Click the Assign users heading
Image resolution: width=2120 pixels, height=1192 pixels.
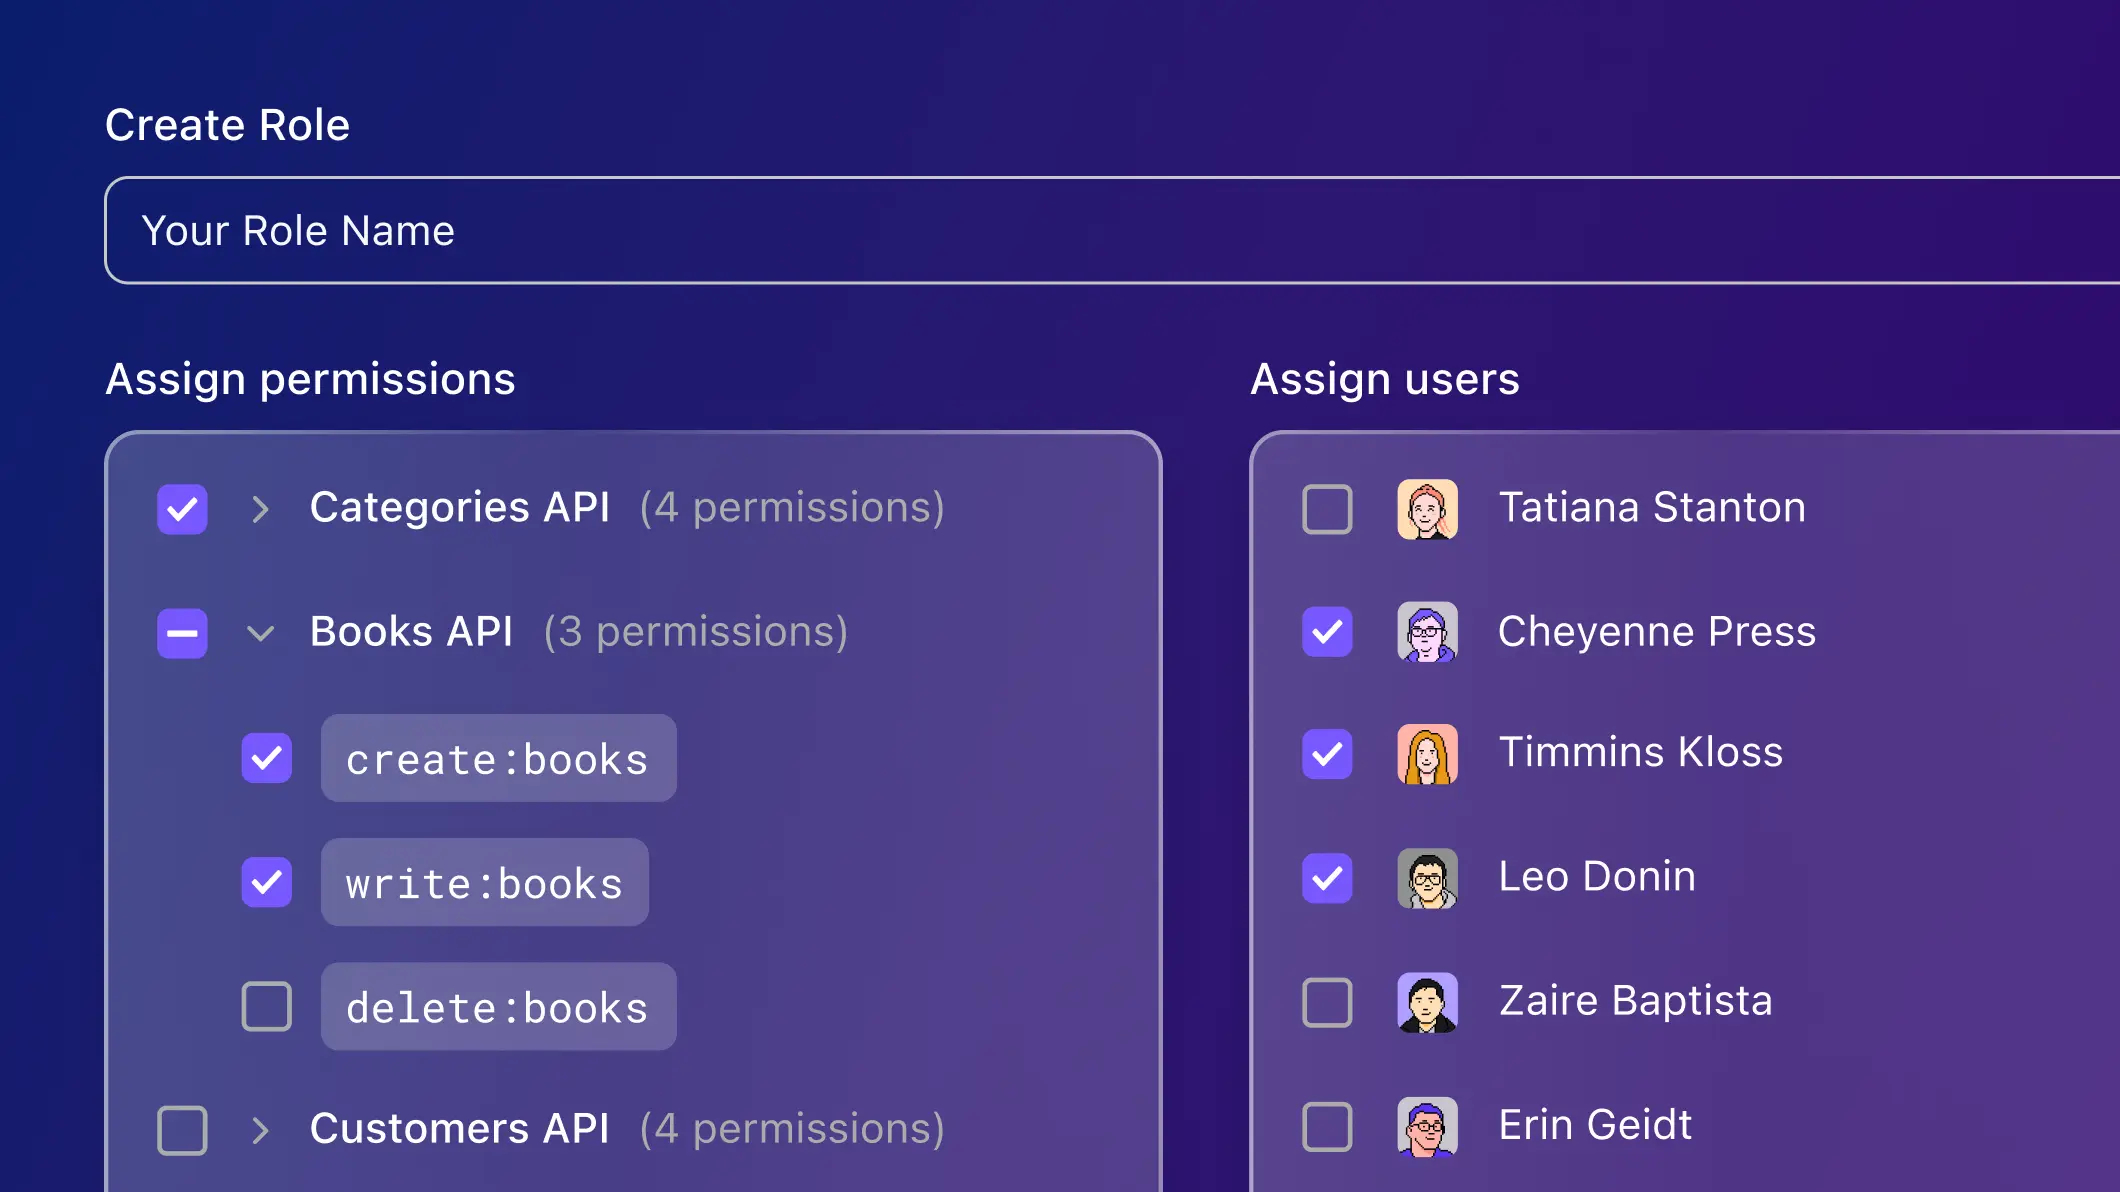[x=1385, y=380]
